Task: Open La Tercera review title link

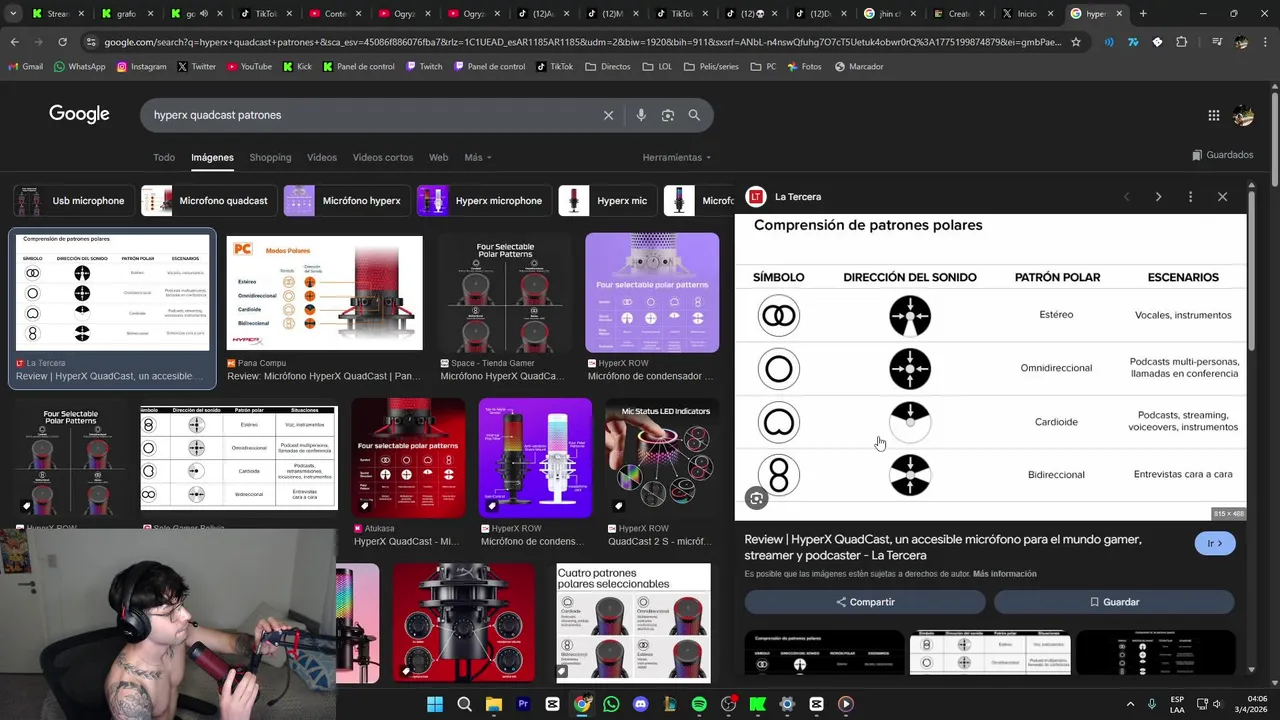Action: [x=943, y=547]
